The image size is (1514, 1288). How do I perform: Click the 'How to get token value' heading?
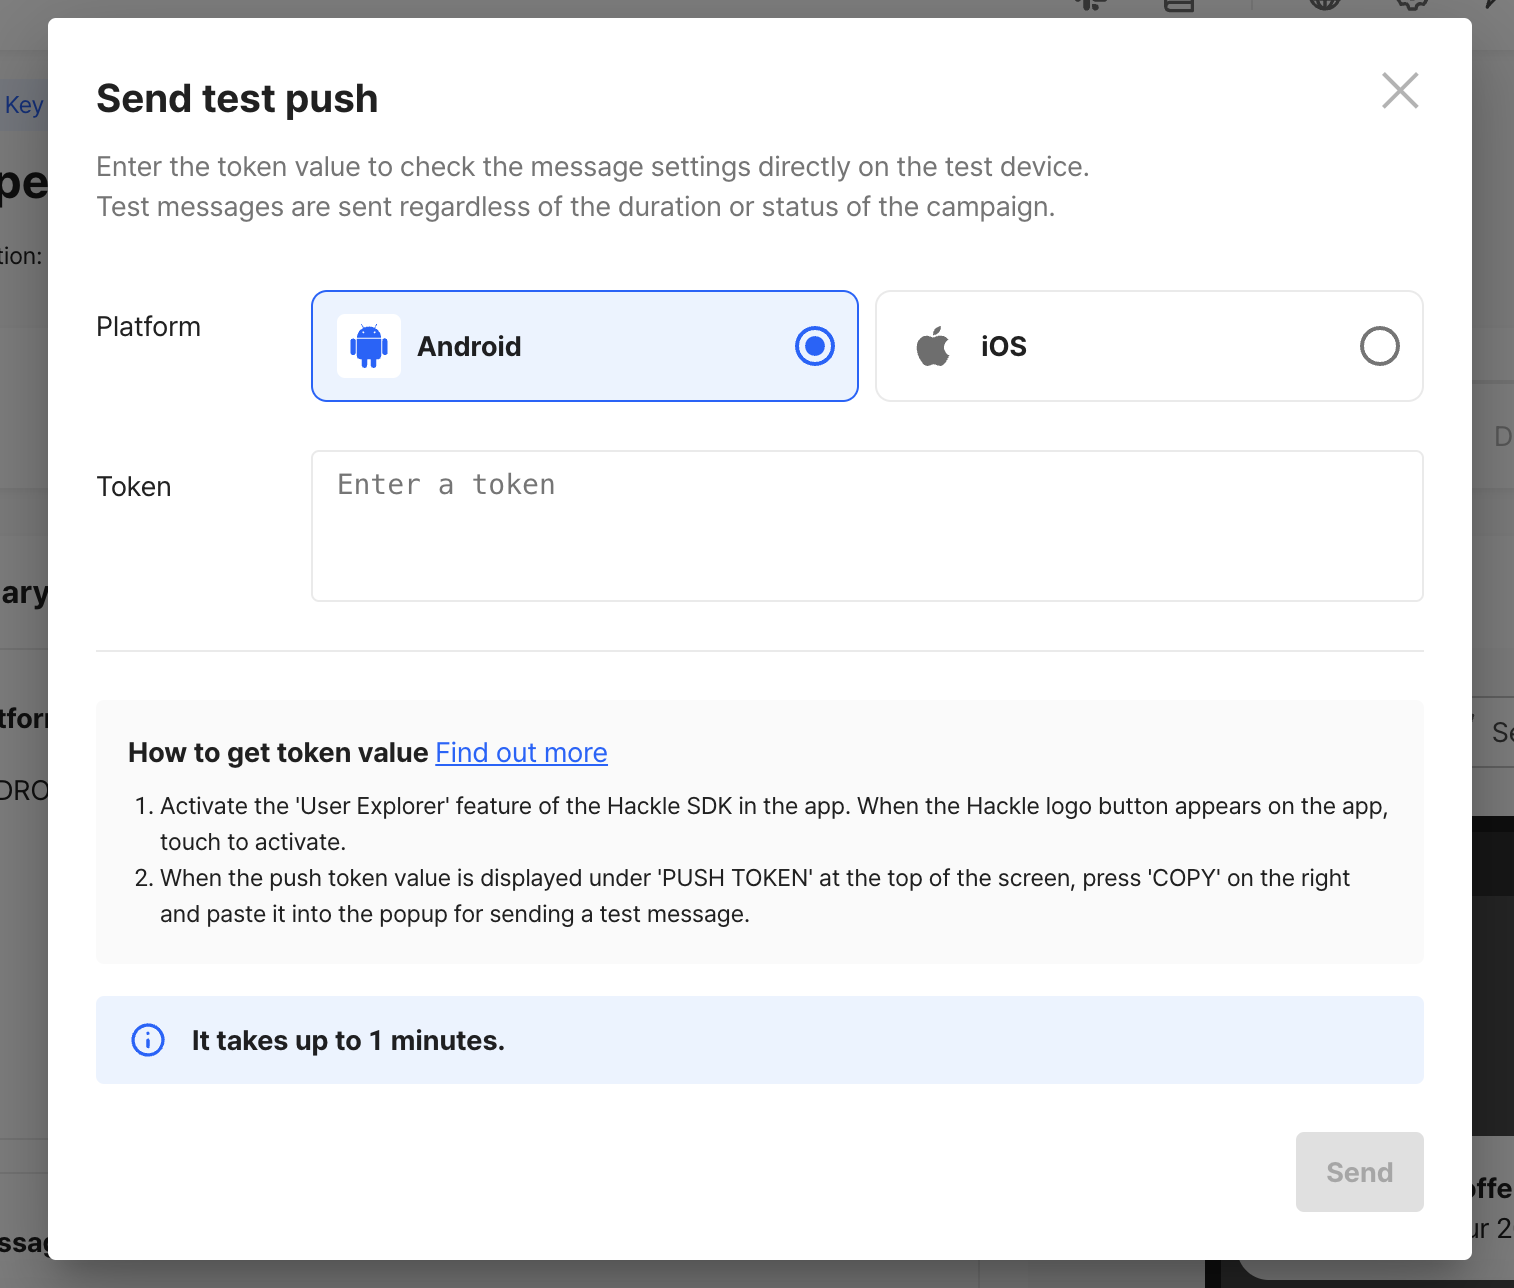coord(278,753)
